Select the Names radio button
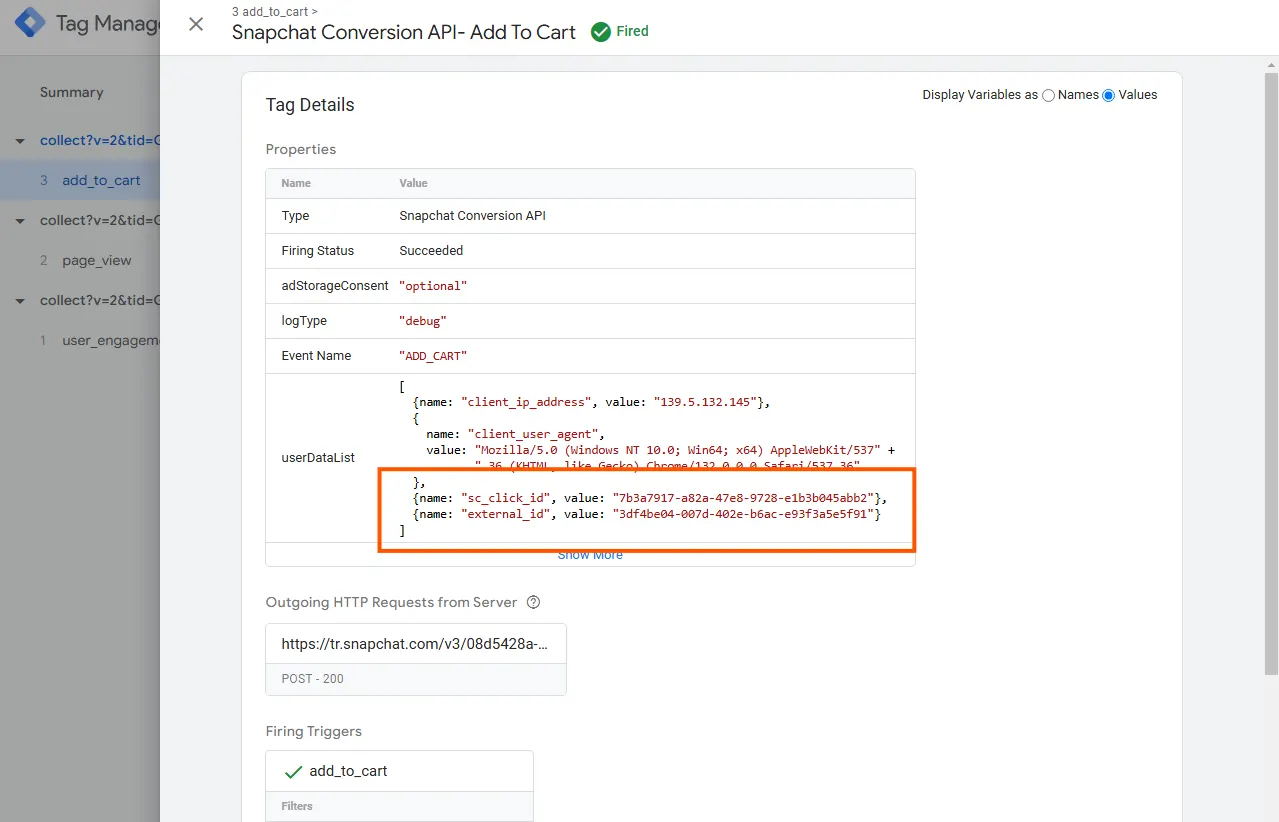 [x=1049, y=95]
